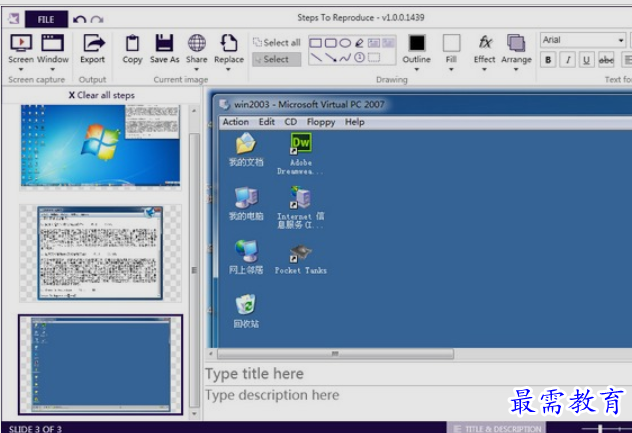Expand the Window capture dropdown arrow

pos(53,69)
